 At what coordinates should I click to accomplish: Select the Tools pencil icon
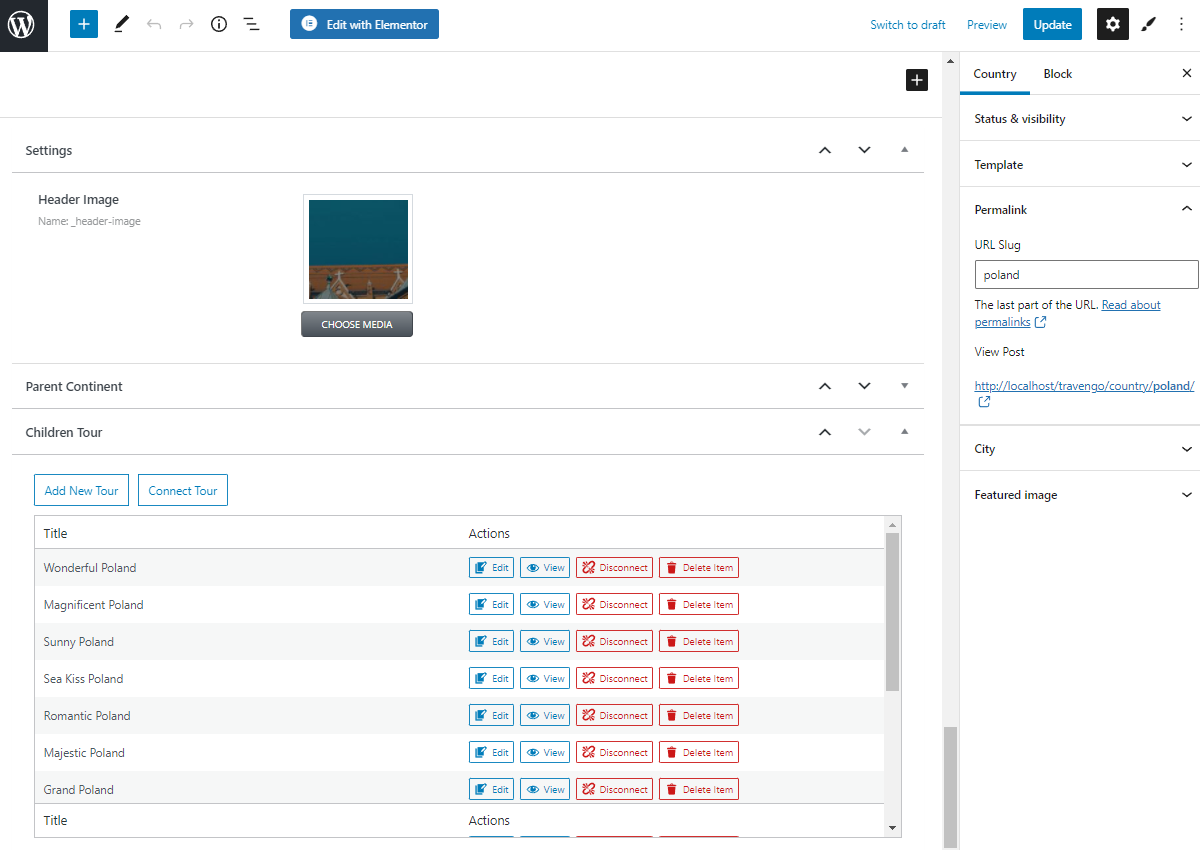121,23
